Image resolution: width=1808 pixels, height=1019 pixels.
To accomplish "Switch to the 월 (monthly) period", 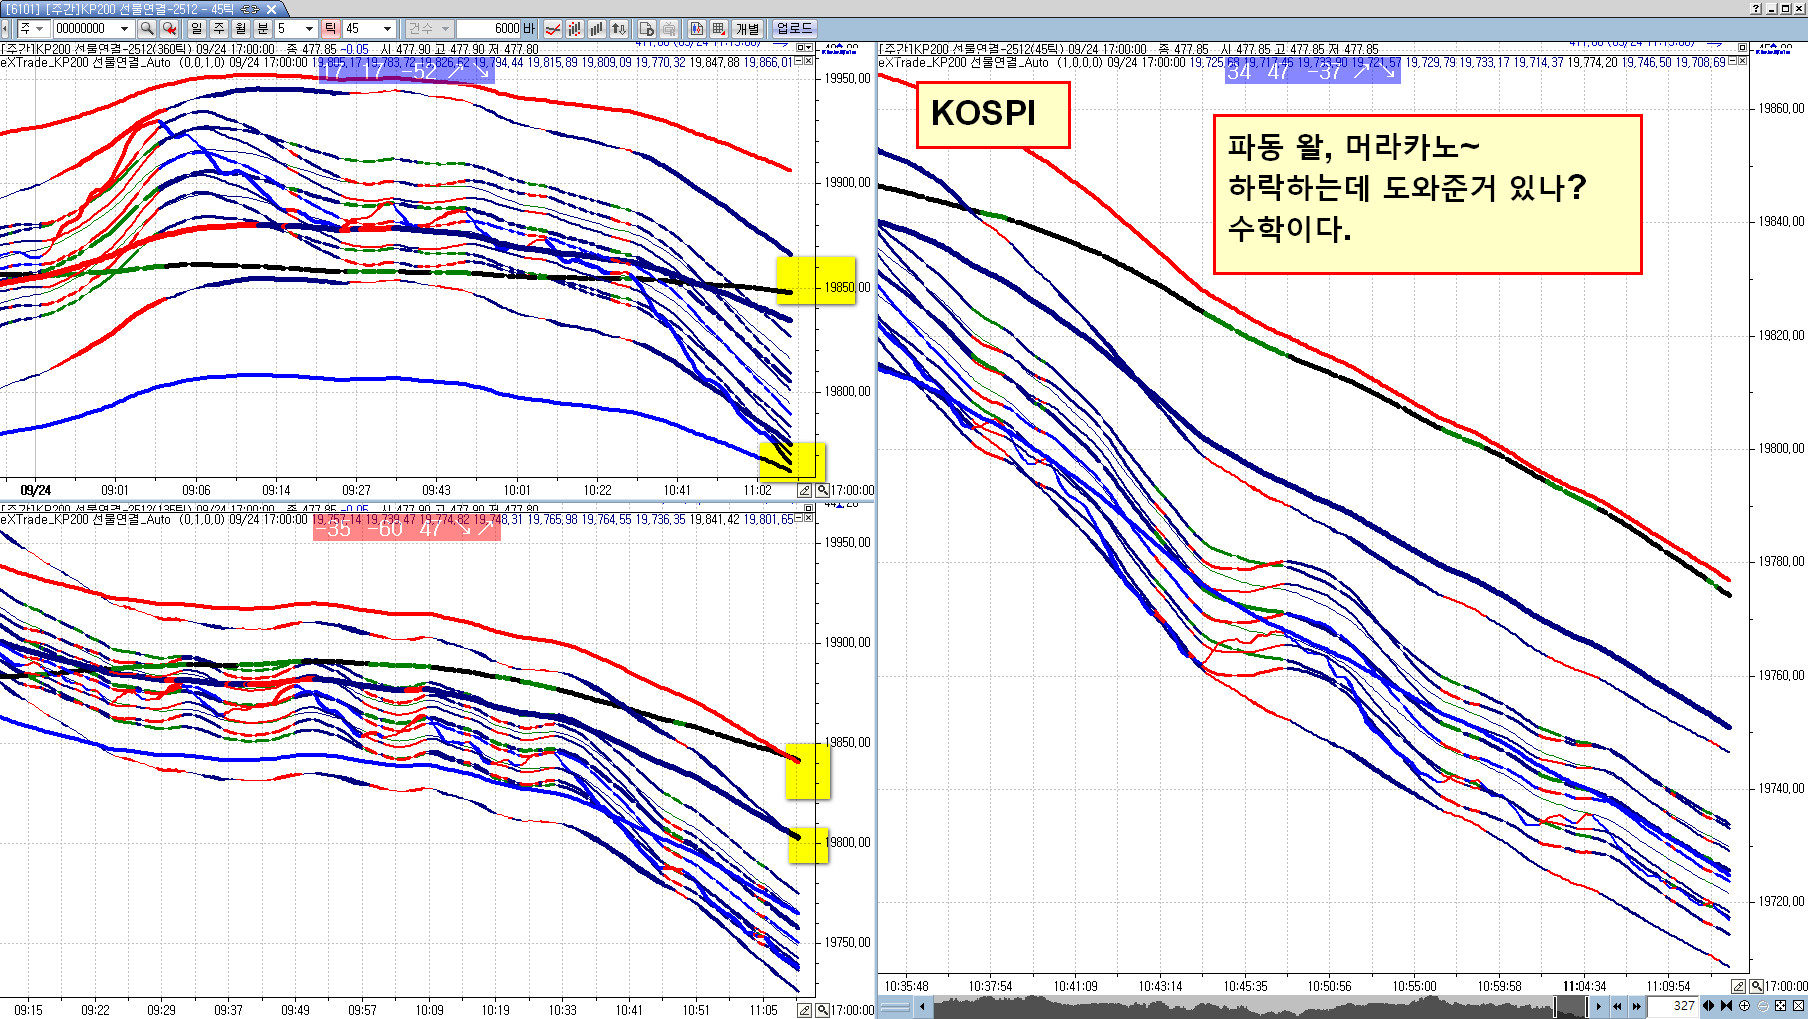I will (x=241, y=29).
